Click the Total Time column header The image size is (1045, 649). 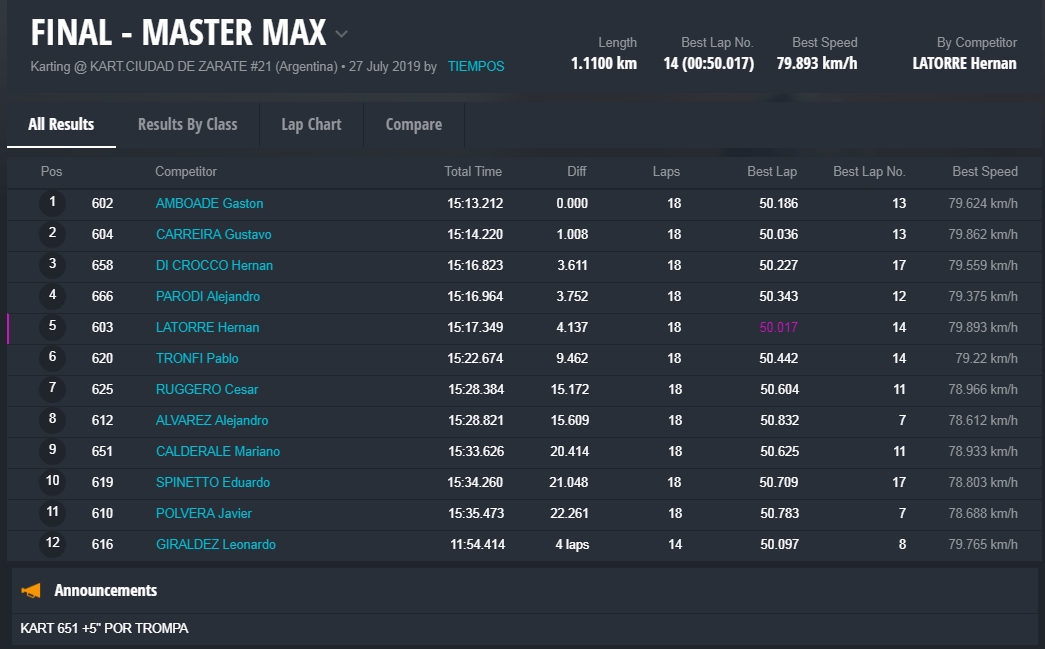point(473,171)
